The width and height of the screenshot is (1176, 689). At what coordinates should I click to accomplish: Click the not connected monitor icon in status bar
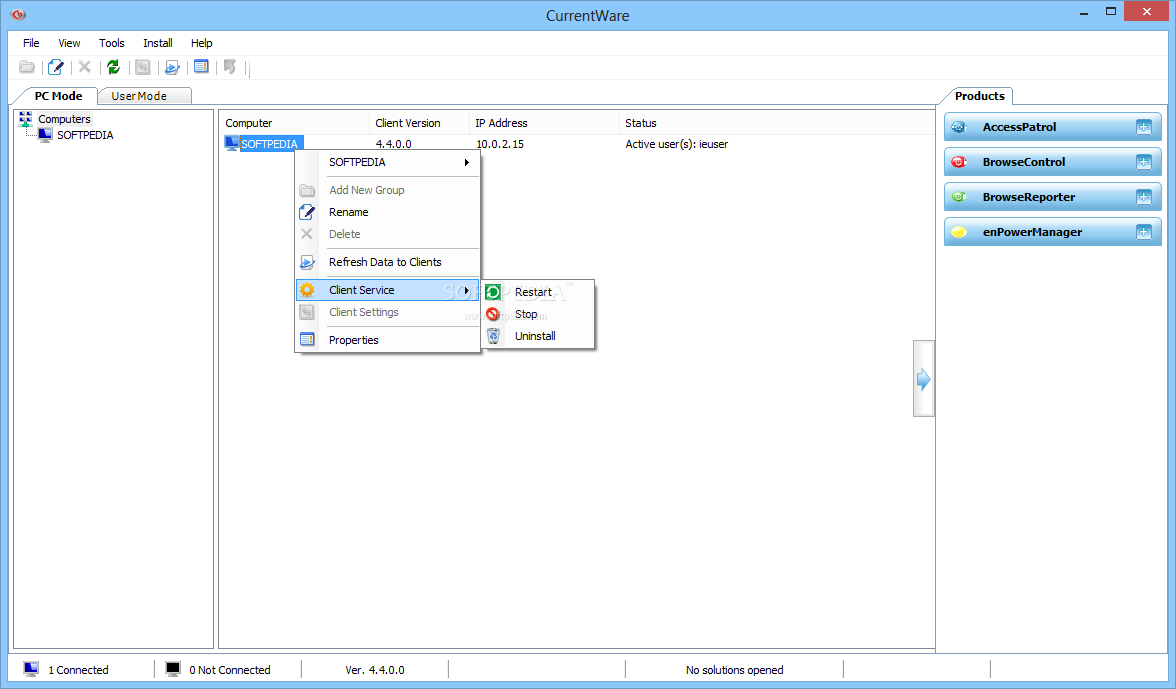(172, 669)
